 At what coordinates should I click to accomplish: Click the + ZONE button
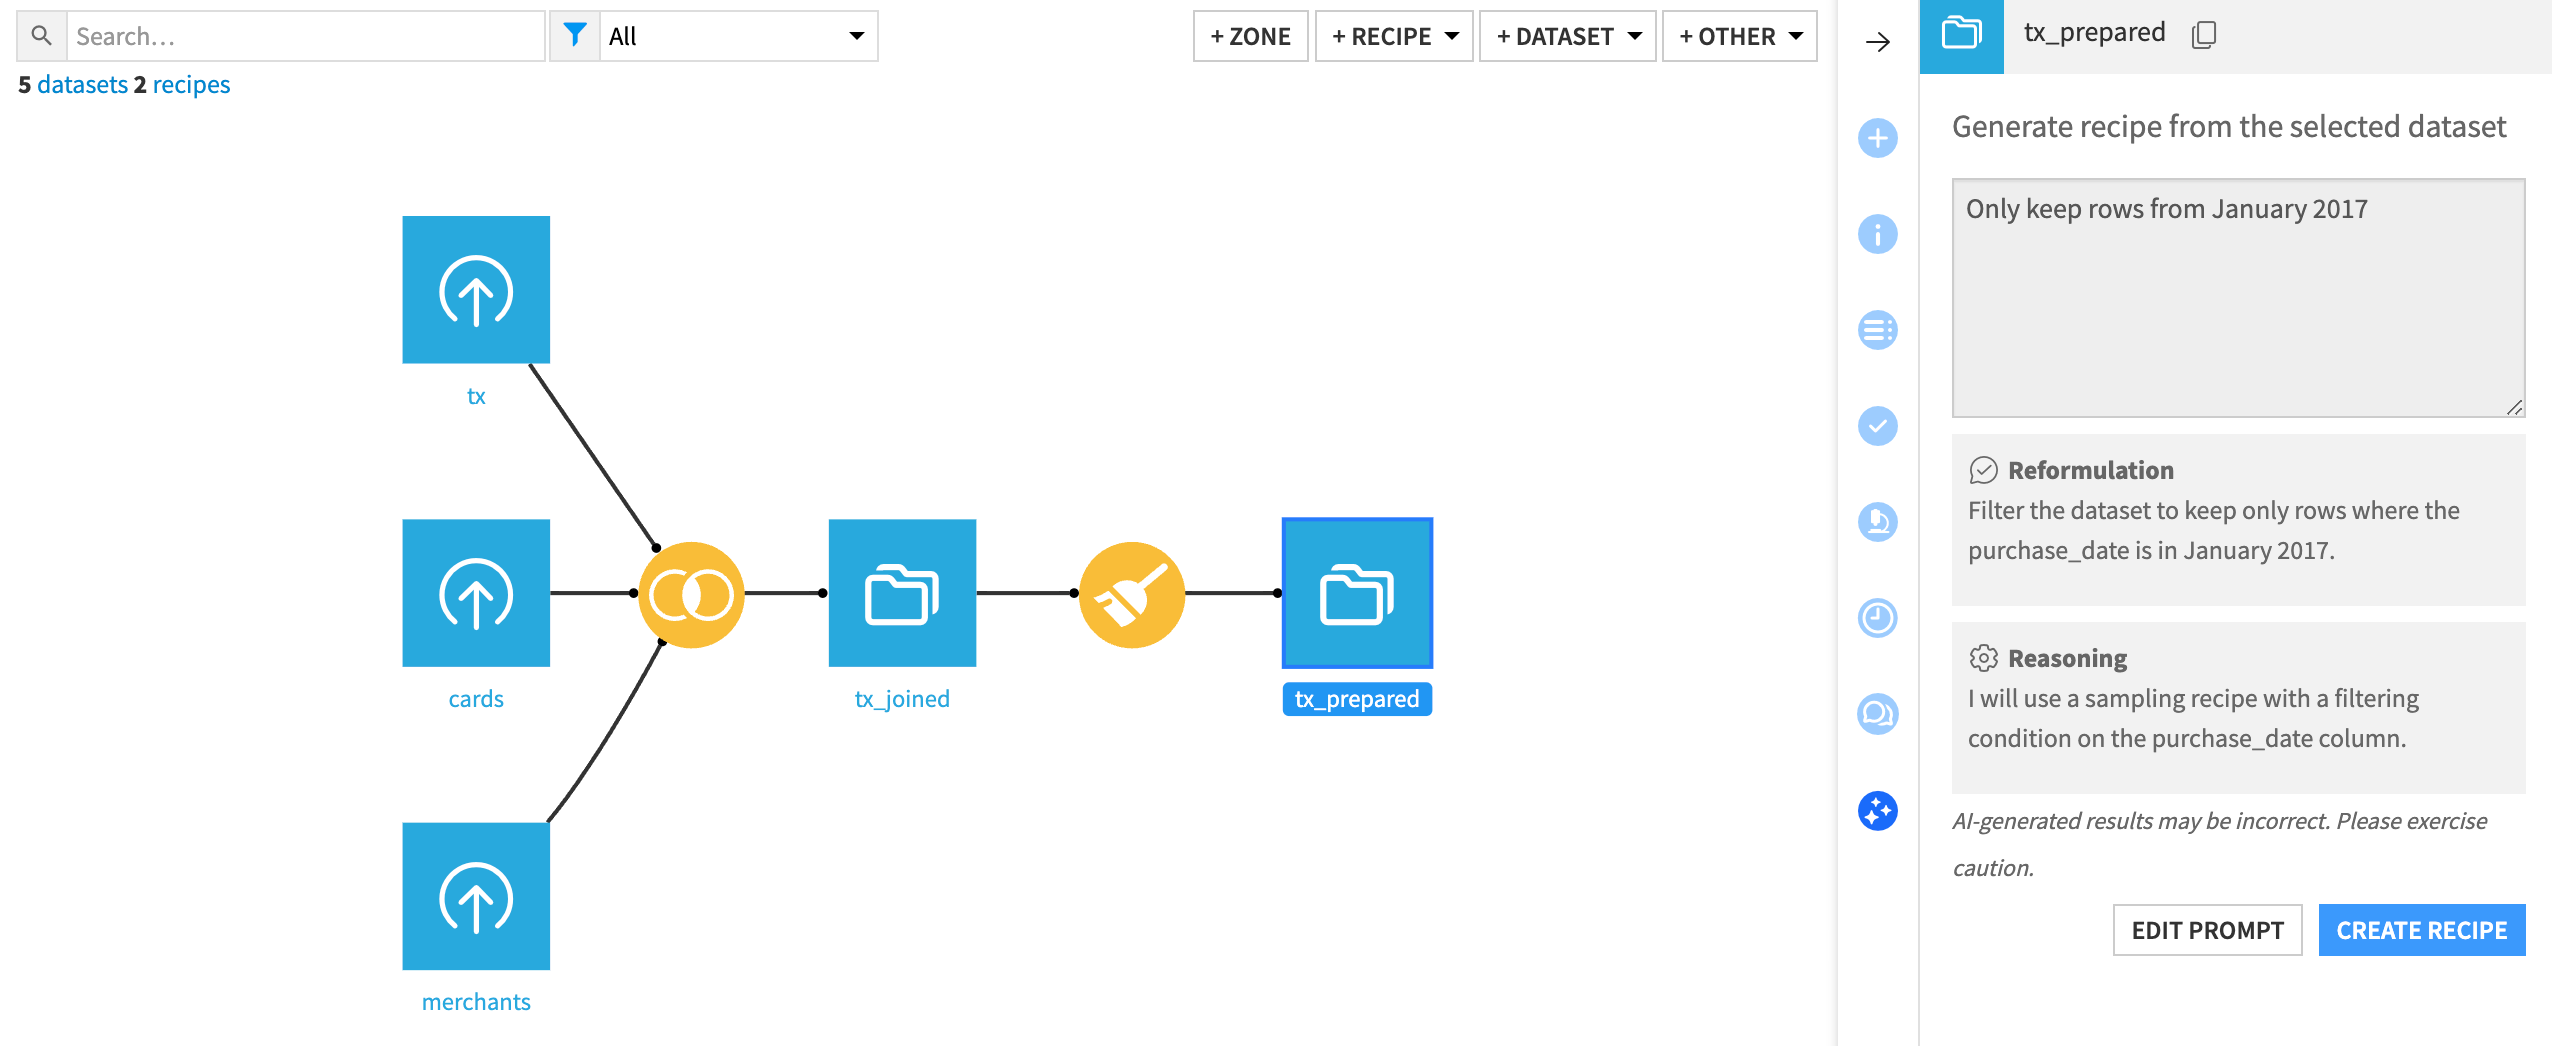click(1250, 36)
